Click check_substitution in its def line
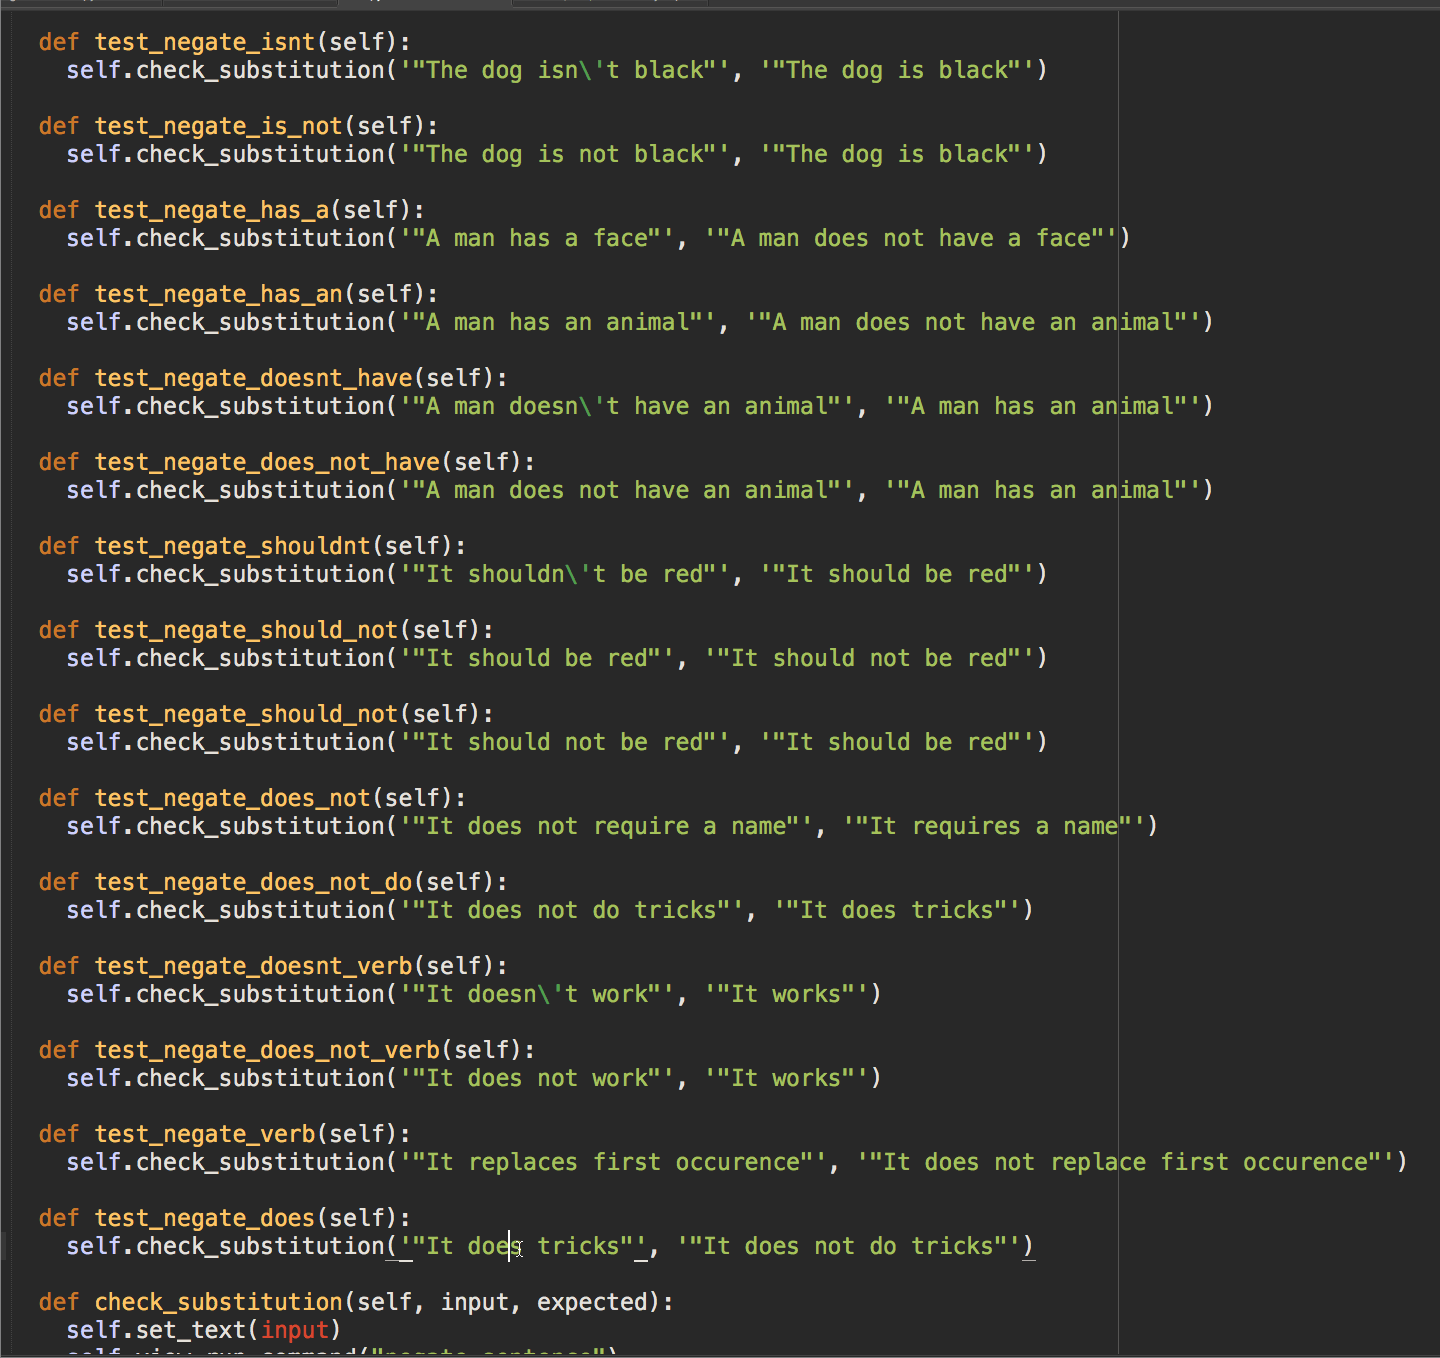Image resolution: width=1440 pixels, height=1358 pixels. [219, 1302]
